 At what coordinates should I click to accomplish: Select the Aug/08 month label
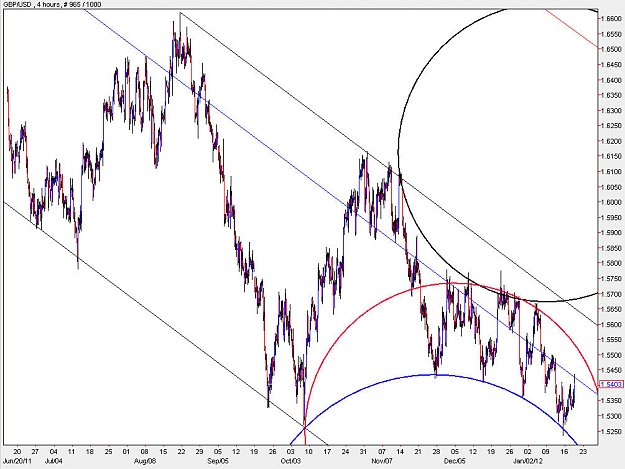click(145, 461)
